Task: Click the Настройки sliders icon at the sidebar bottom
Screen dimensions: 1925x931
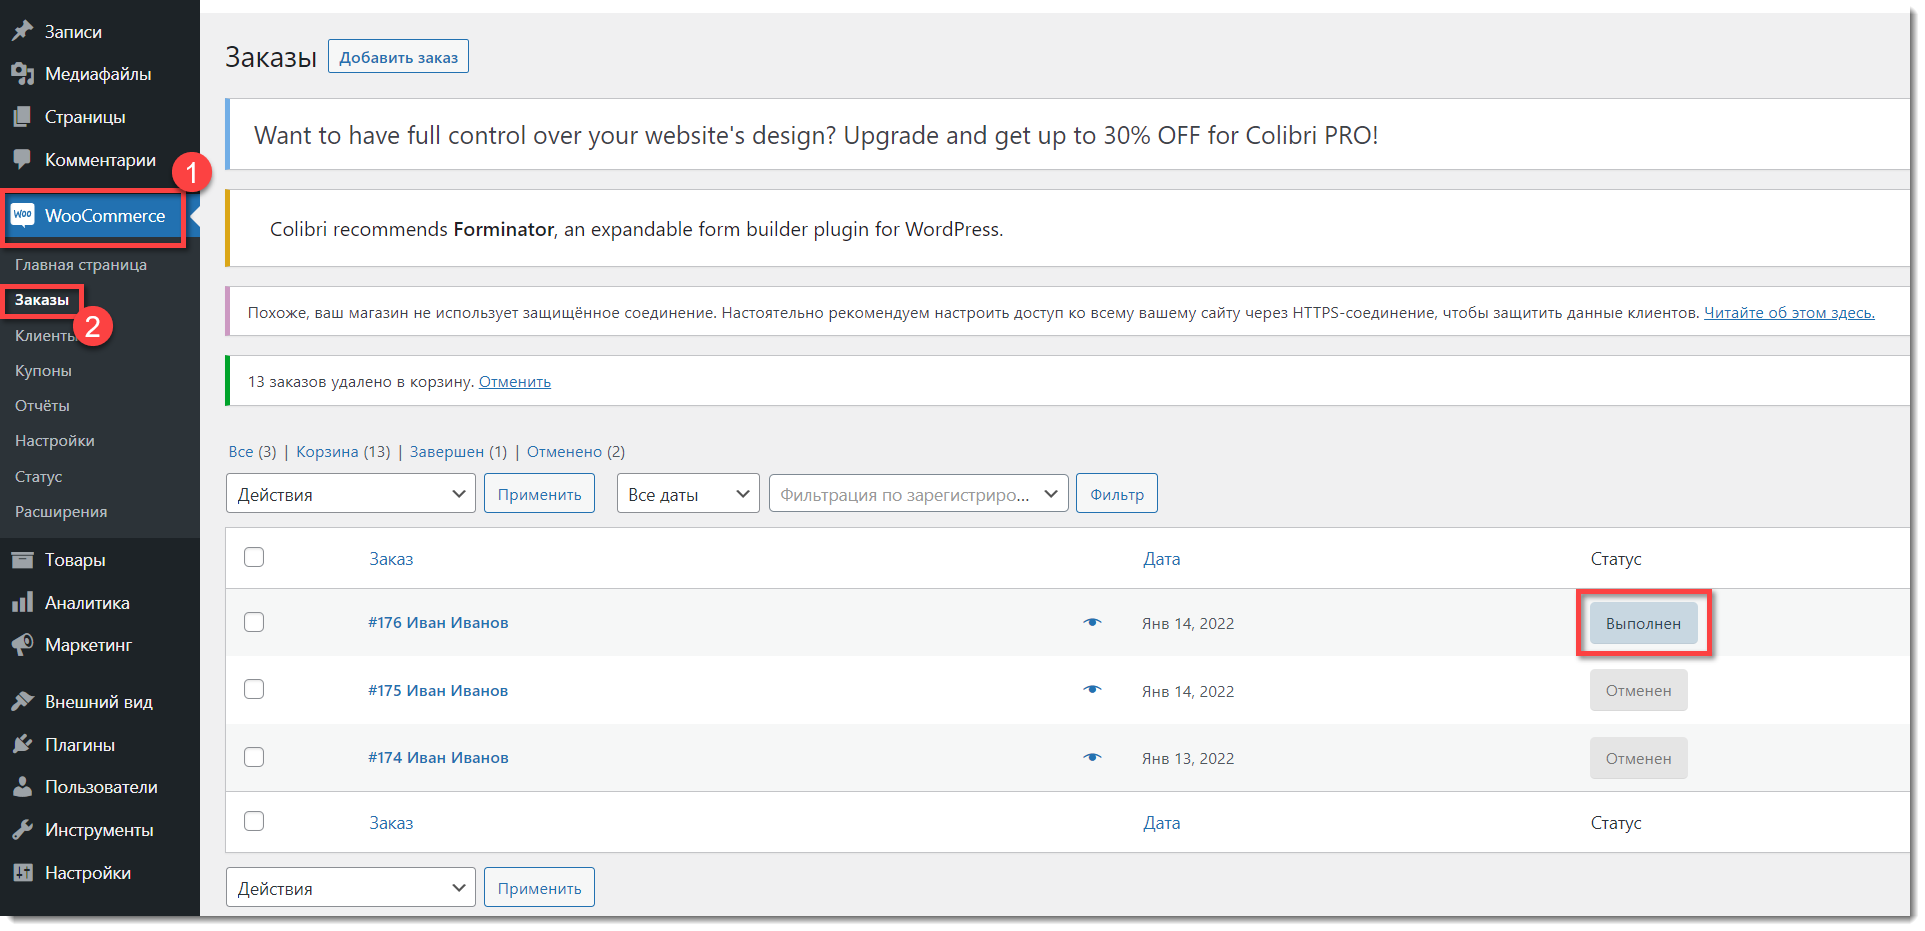Action: [22, 873]
